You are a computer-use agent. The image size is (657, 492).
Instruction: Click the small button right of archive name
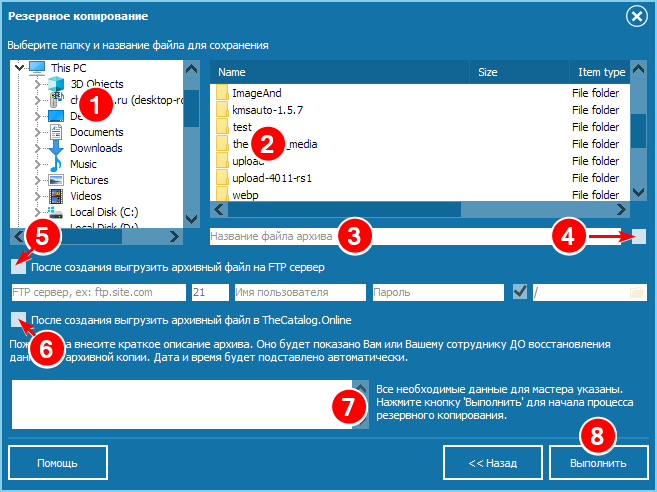pyautogui.click(x=639, y=236)
